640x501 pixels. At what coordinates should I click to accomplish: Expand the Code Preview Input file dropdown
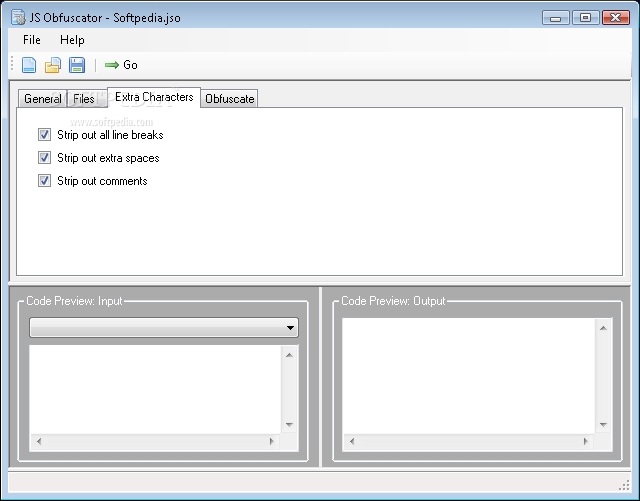click(x=164, y=327)
